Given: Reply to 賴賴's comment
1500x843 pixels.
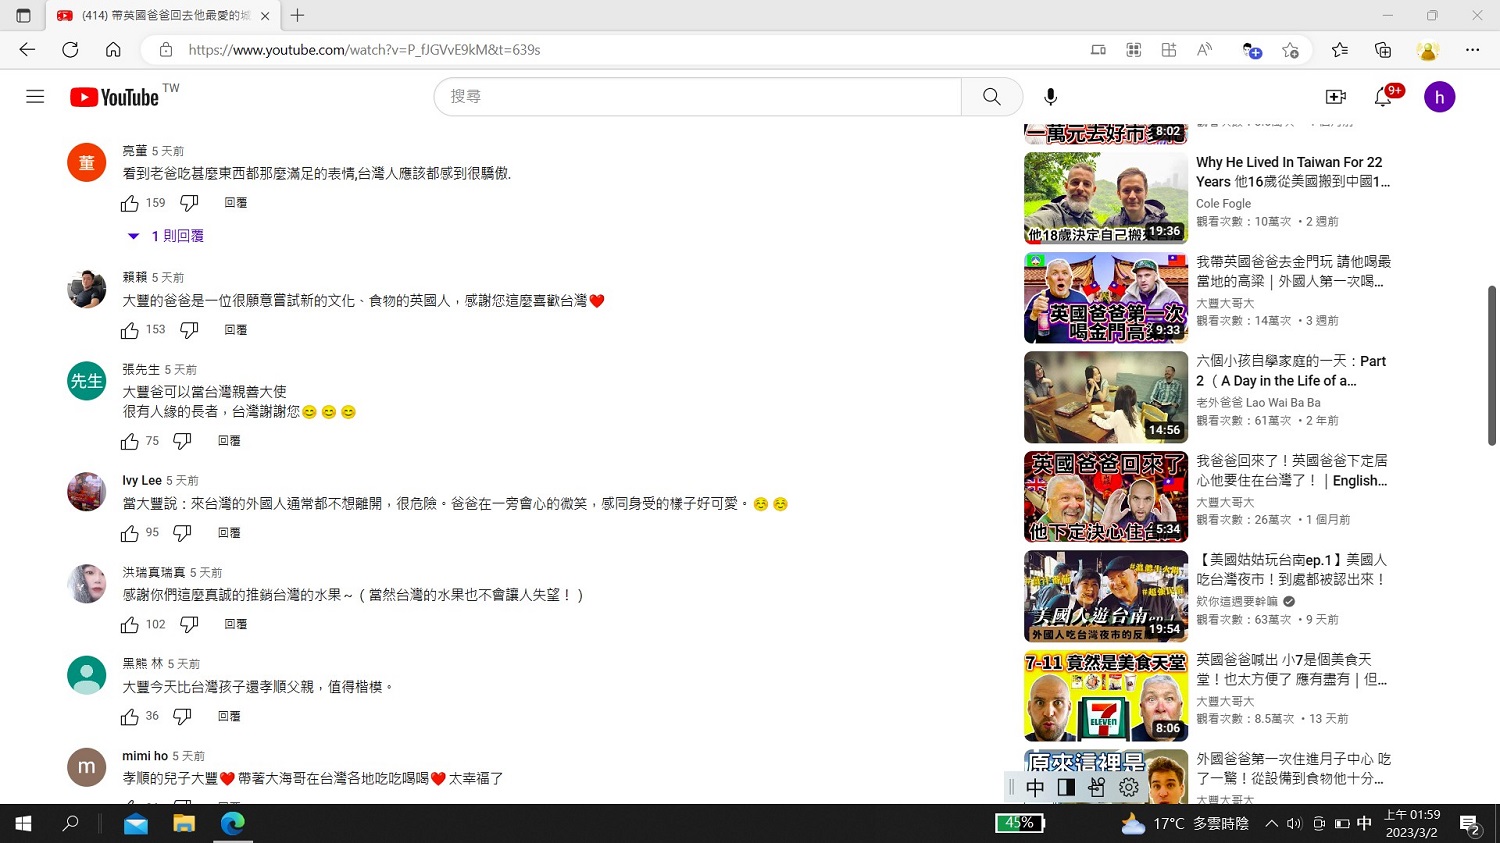Looking at the screenshot, I should coord(236,330).
